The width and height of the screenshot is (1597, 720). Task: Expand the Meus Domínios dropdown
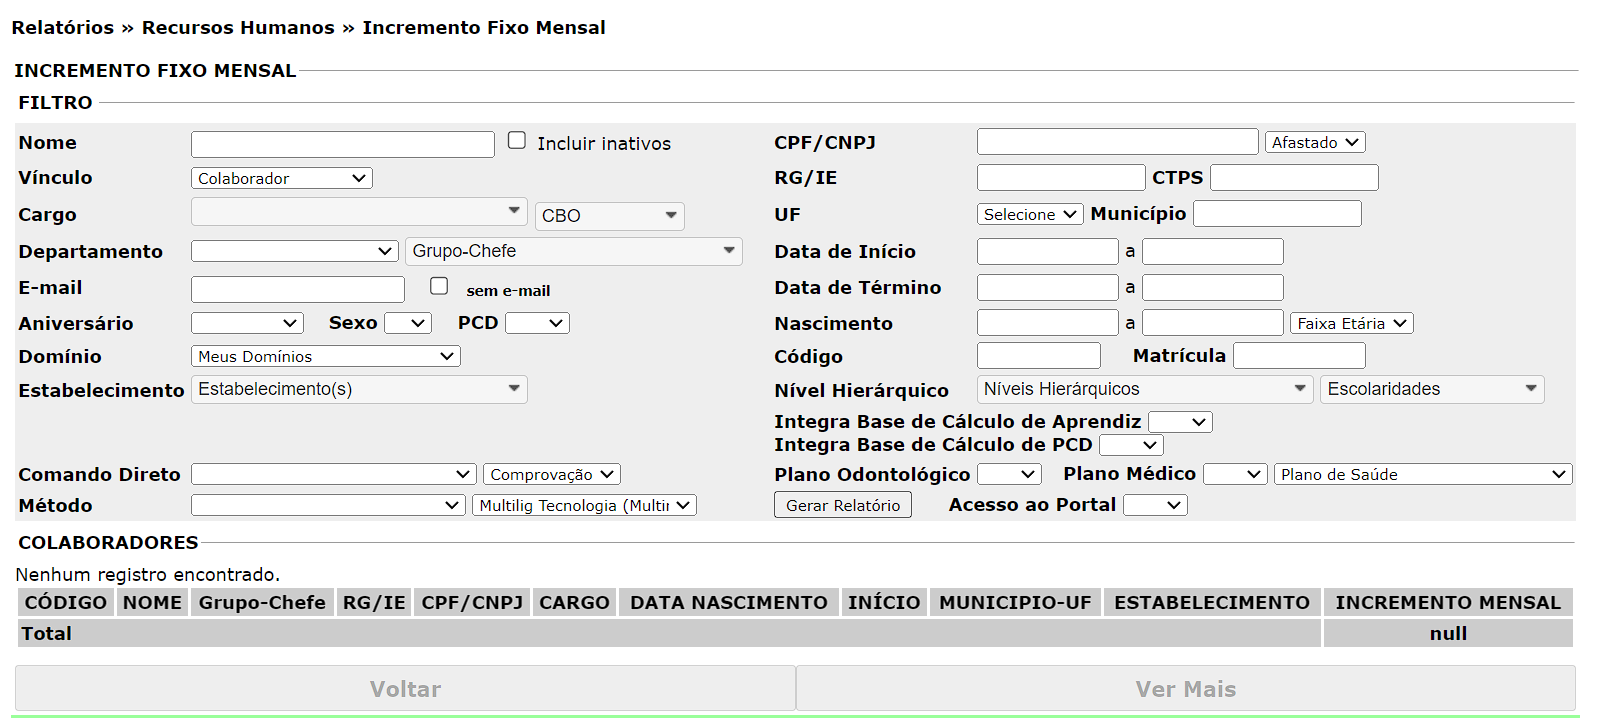point(325,357)
